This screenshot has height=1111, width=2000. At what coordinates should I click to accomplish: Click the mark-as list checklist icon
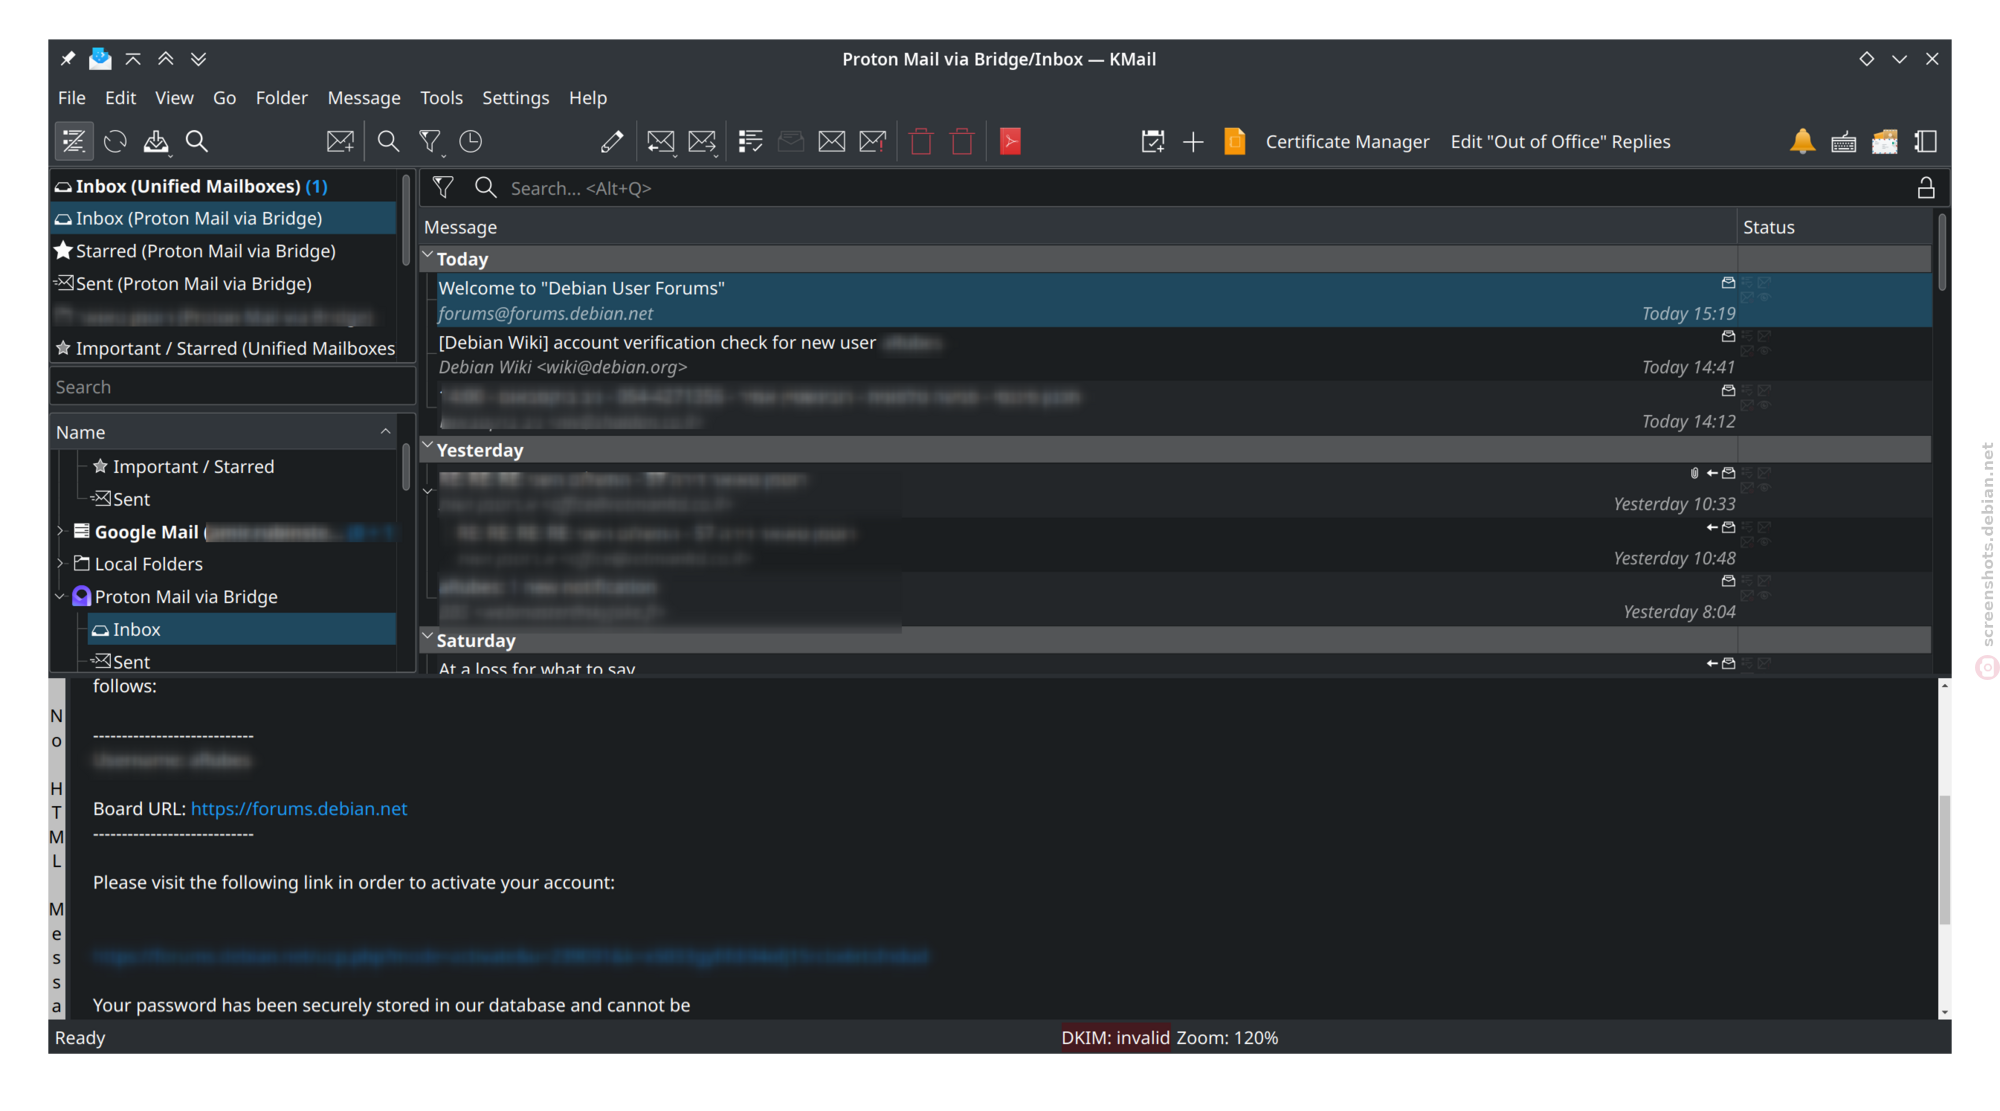(x=750, y=142)
